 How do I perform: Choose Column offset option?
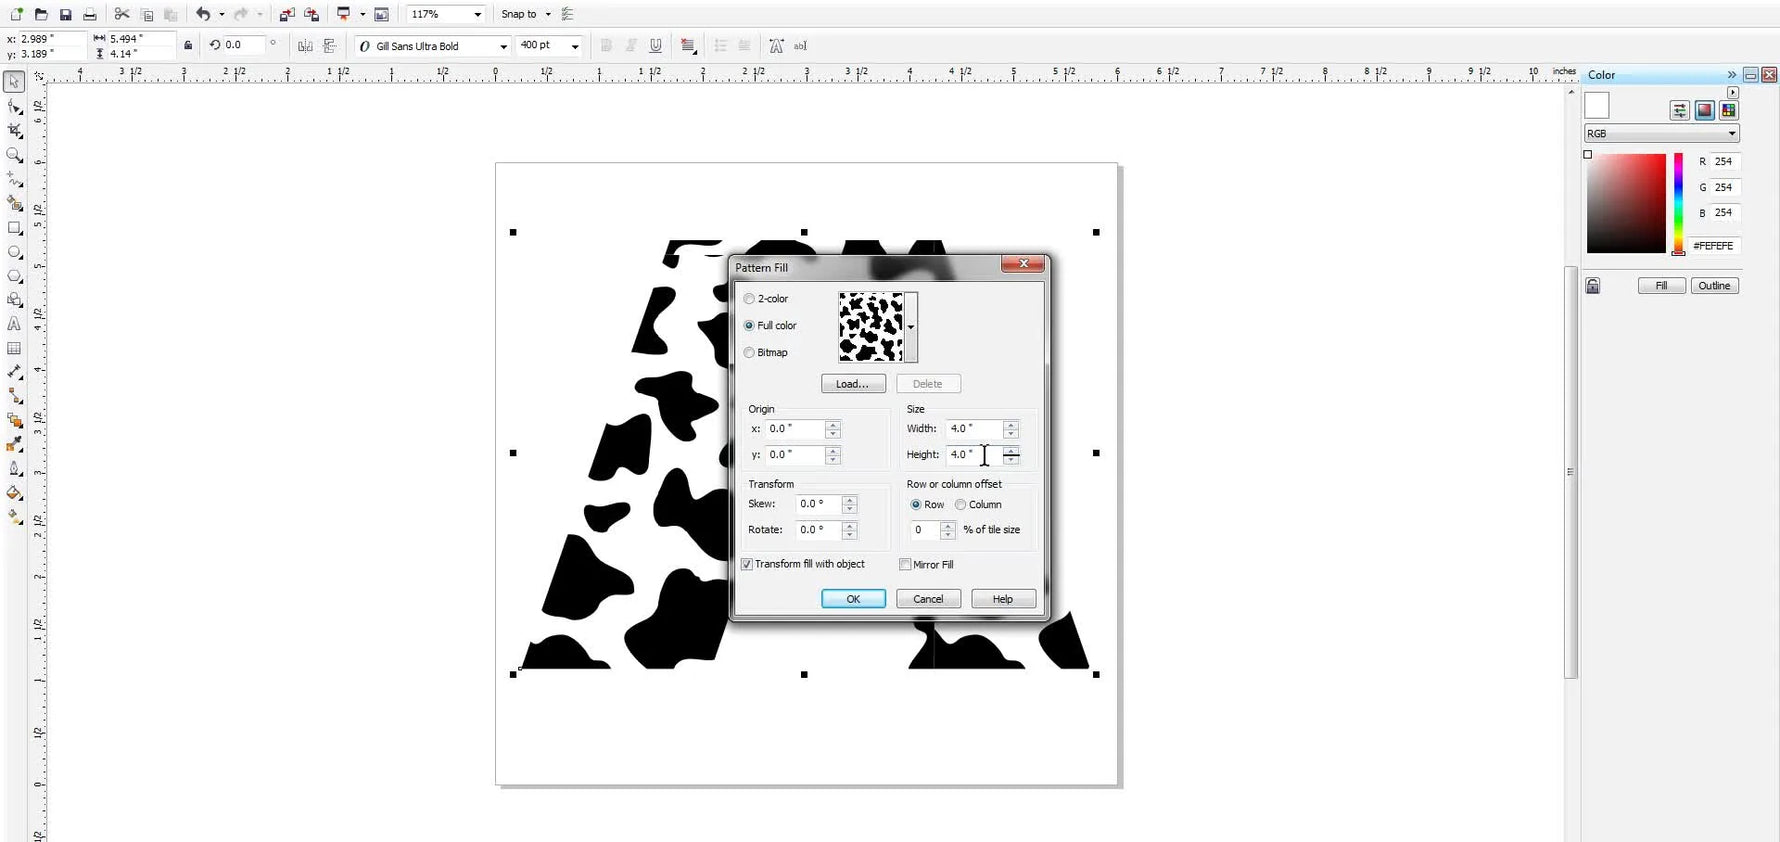pyautogui.click(x=960, y=504)
